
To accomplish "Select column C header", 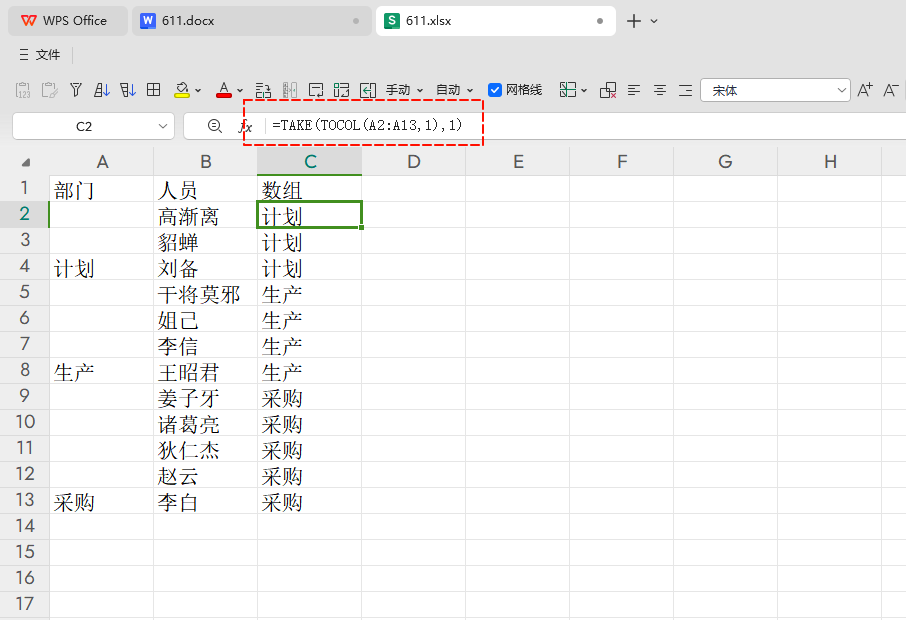I will pos(310,162).
